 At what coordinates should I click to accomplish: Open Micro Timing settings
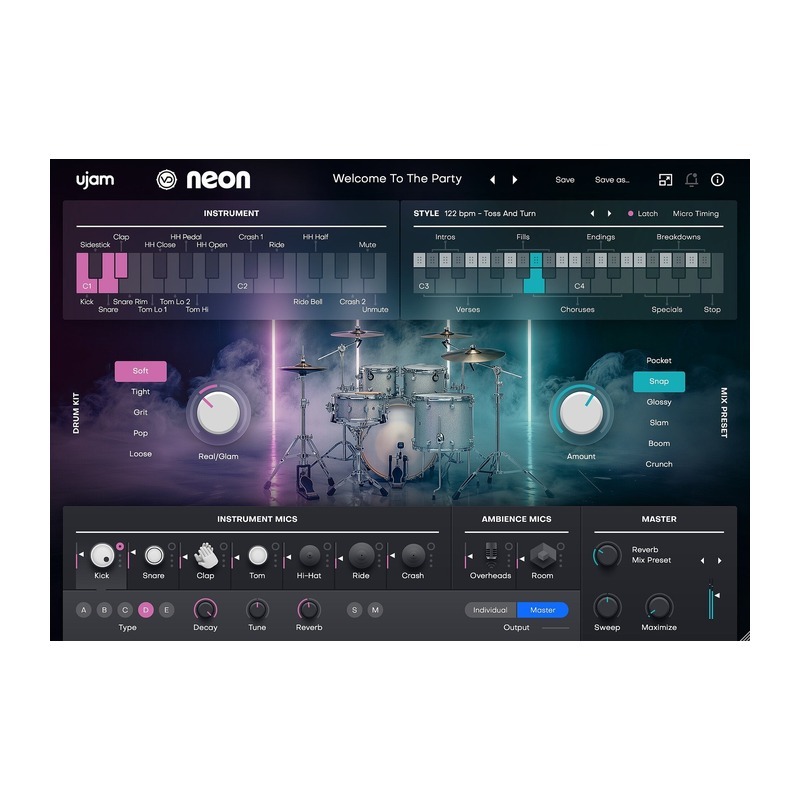pyautogui.click(x=696, y=214)
